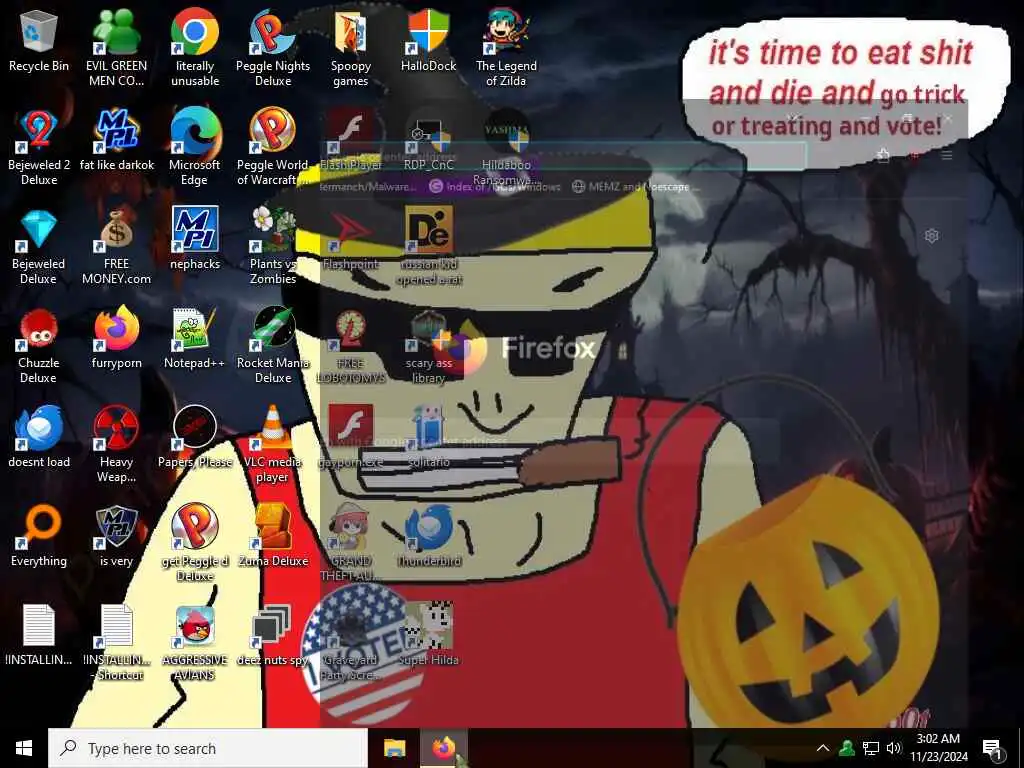Click the Type here to search box

tap(208, 748)
